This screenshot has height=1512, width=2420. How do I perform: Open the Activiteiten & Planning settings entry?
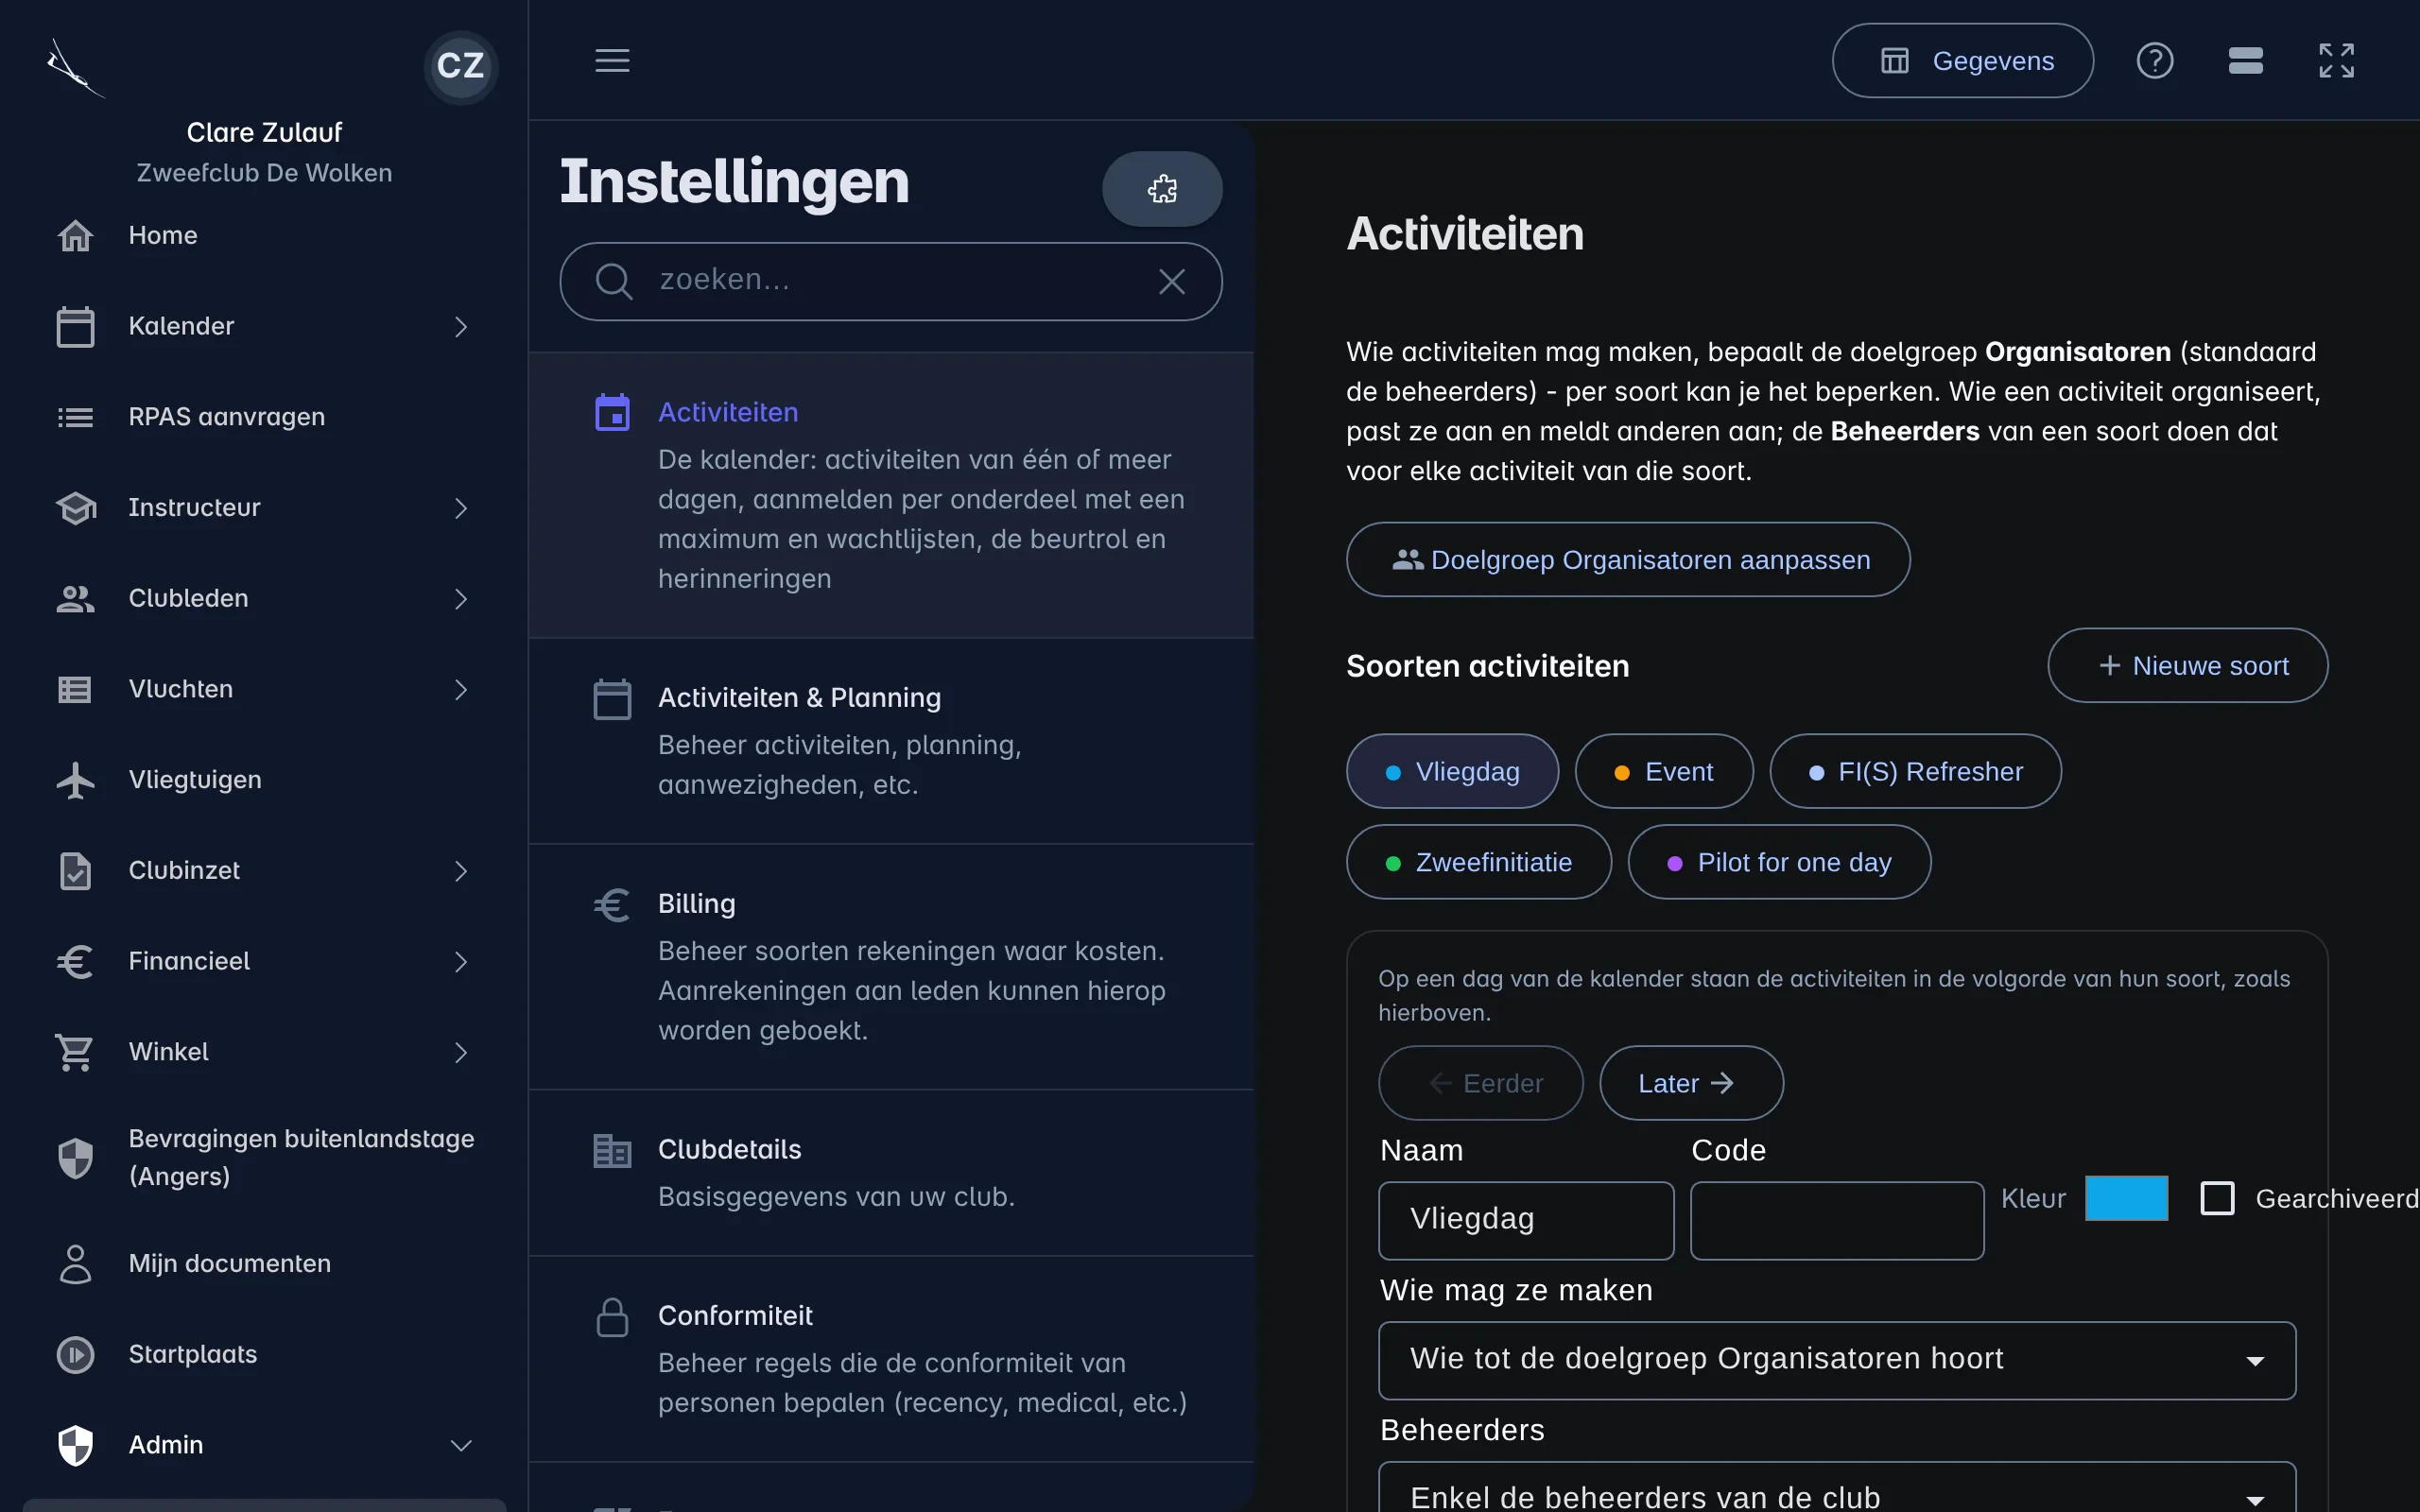pos(891,741)
